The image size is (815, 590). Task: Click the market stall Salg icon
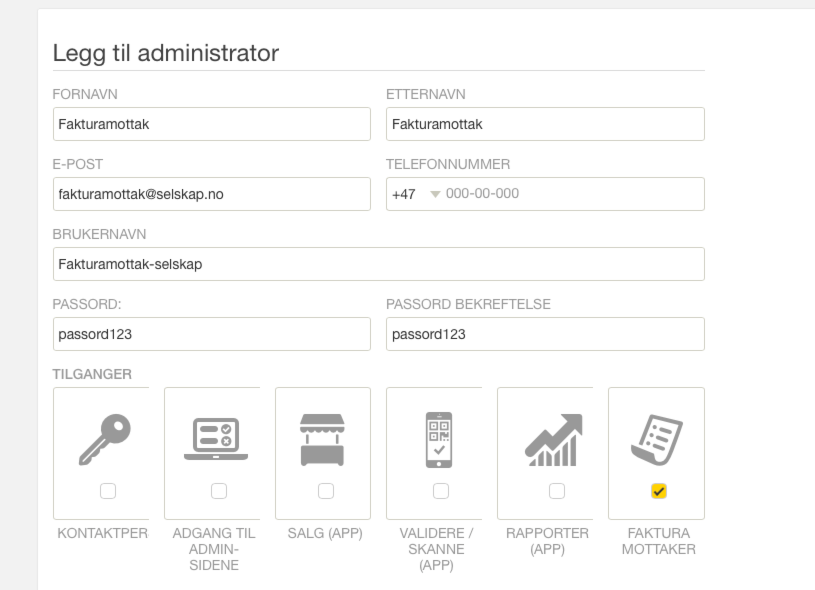(x=322, y=440)
